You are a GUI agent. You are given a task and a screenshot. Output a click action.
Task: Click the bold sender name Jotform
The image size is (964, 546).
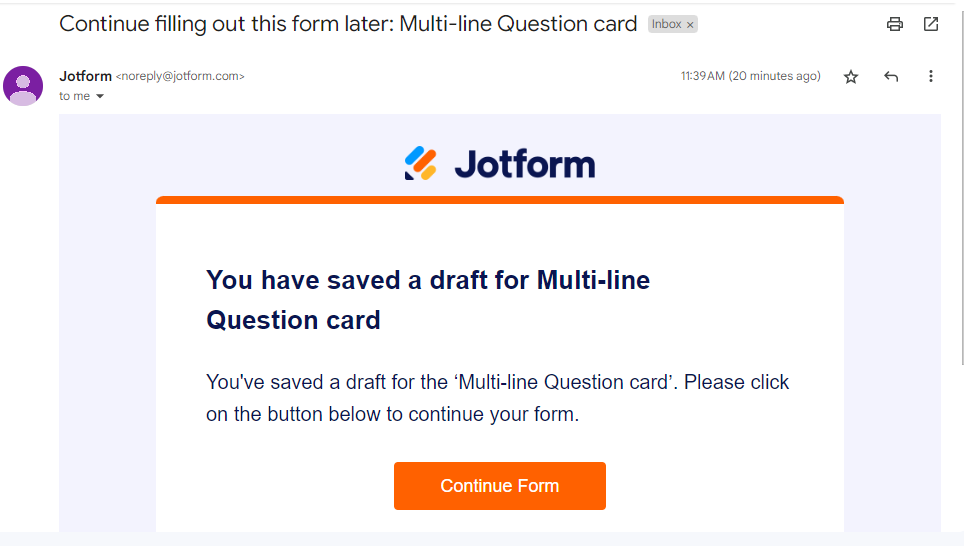click(x=85, y=76)
